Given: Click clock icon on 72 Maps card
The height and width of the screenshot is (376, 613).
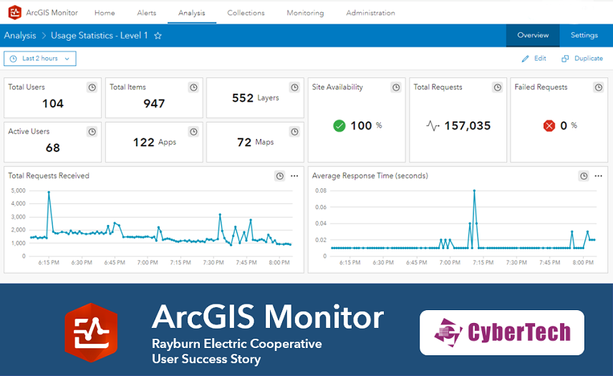Looking at the screenshot, I should coord(294,132).
